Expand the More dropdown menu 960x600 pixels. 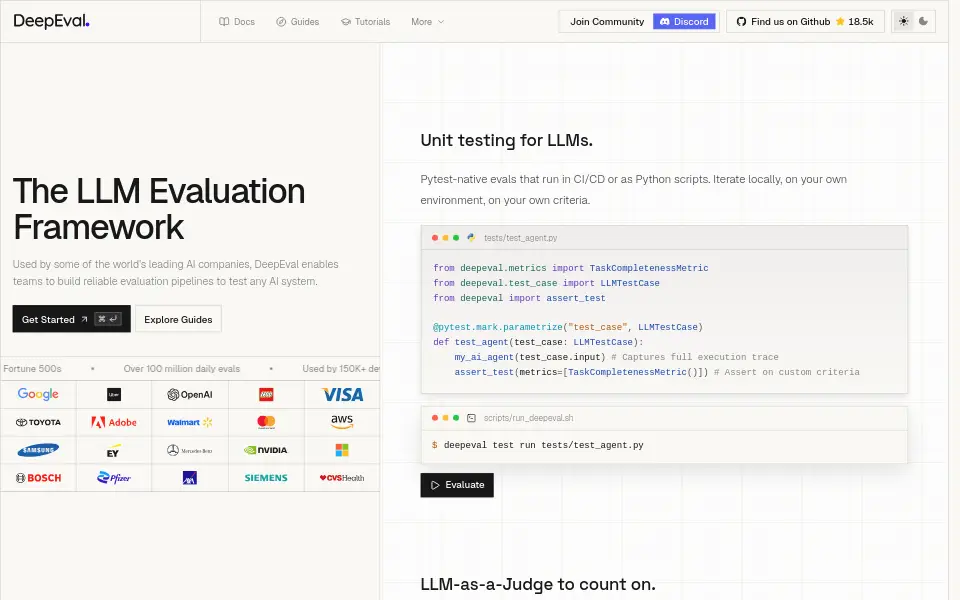coord(427,21)
